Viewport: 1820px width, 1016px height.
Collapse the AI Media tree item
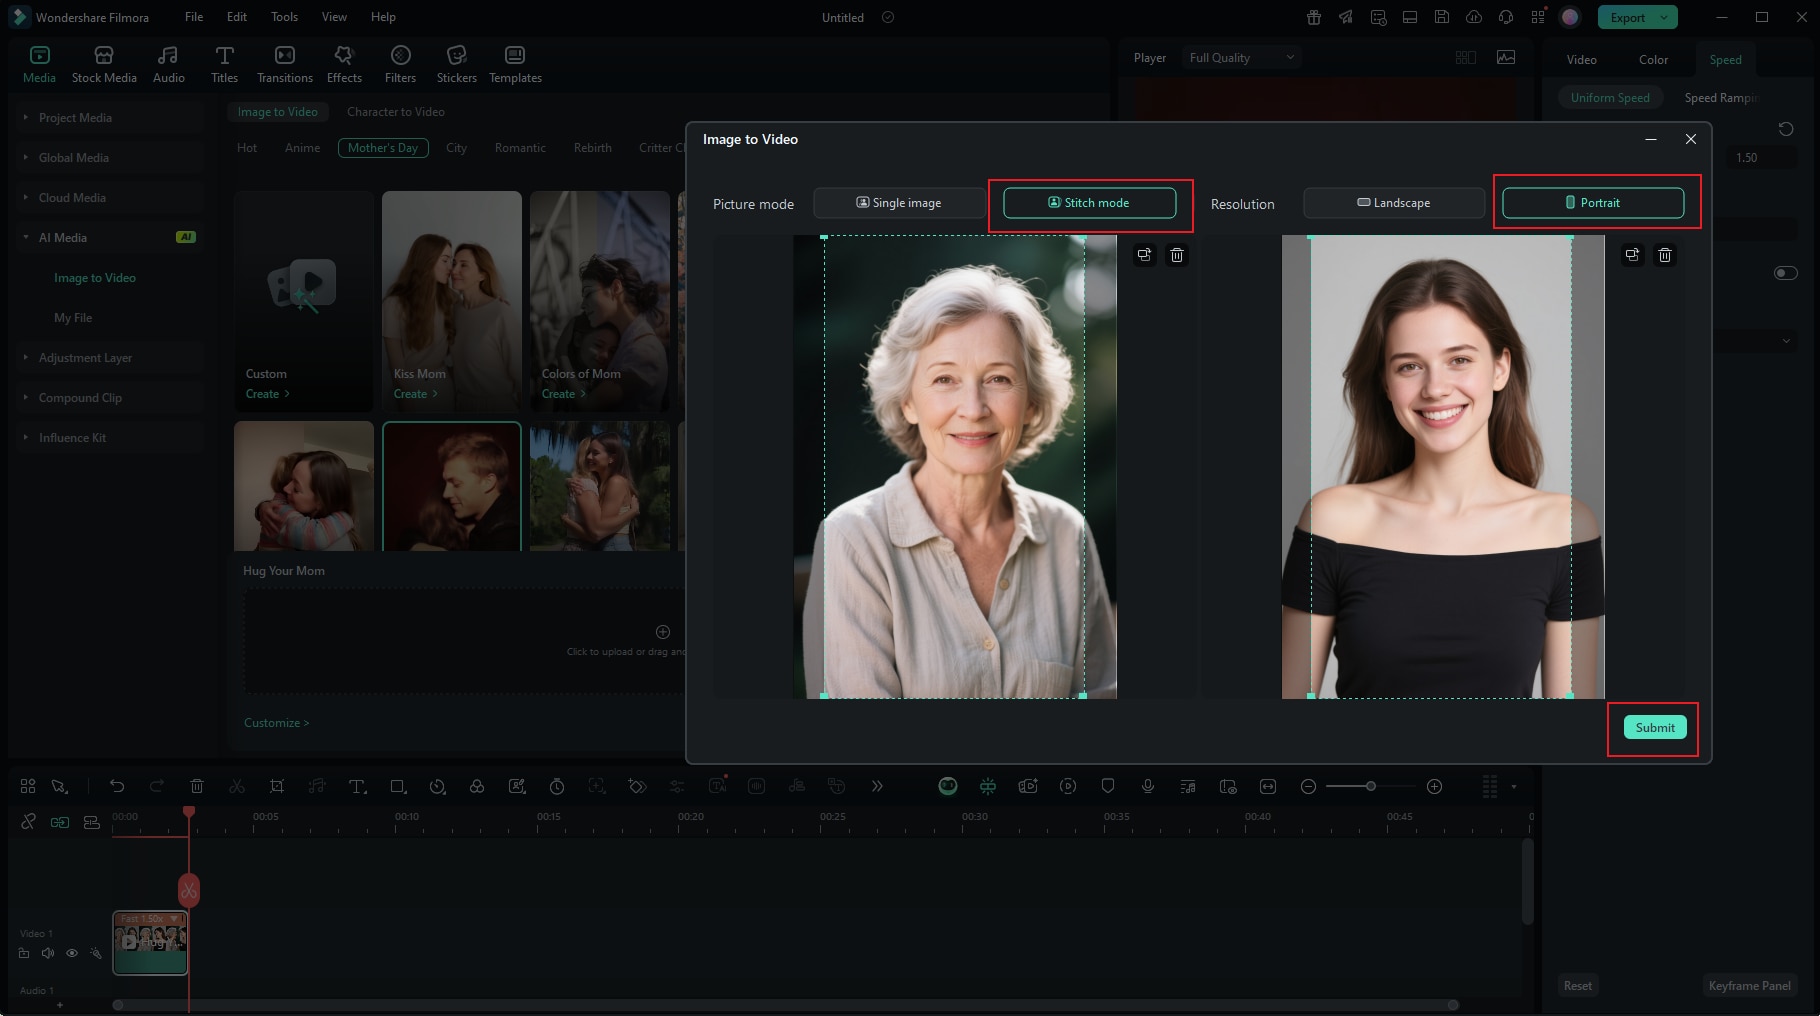coord(26,238)
